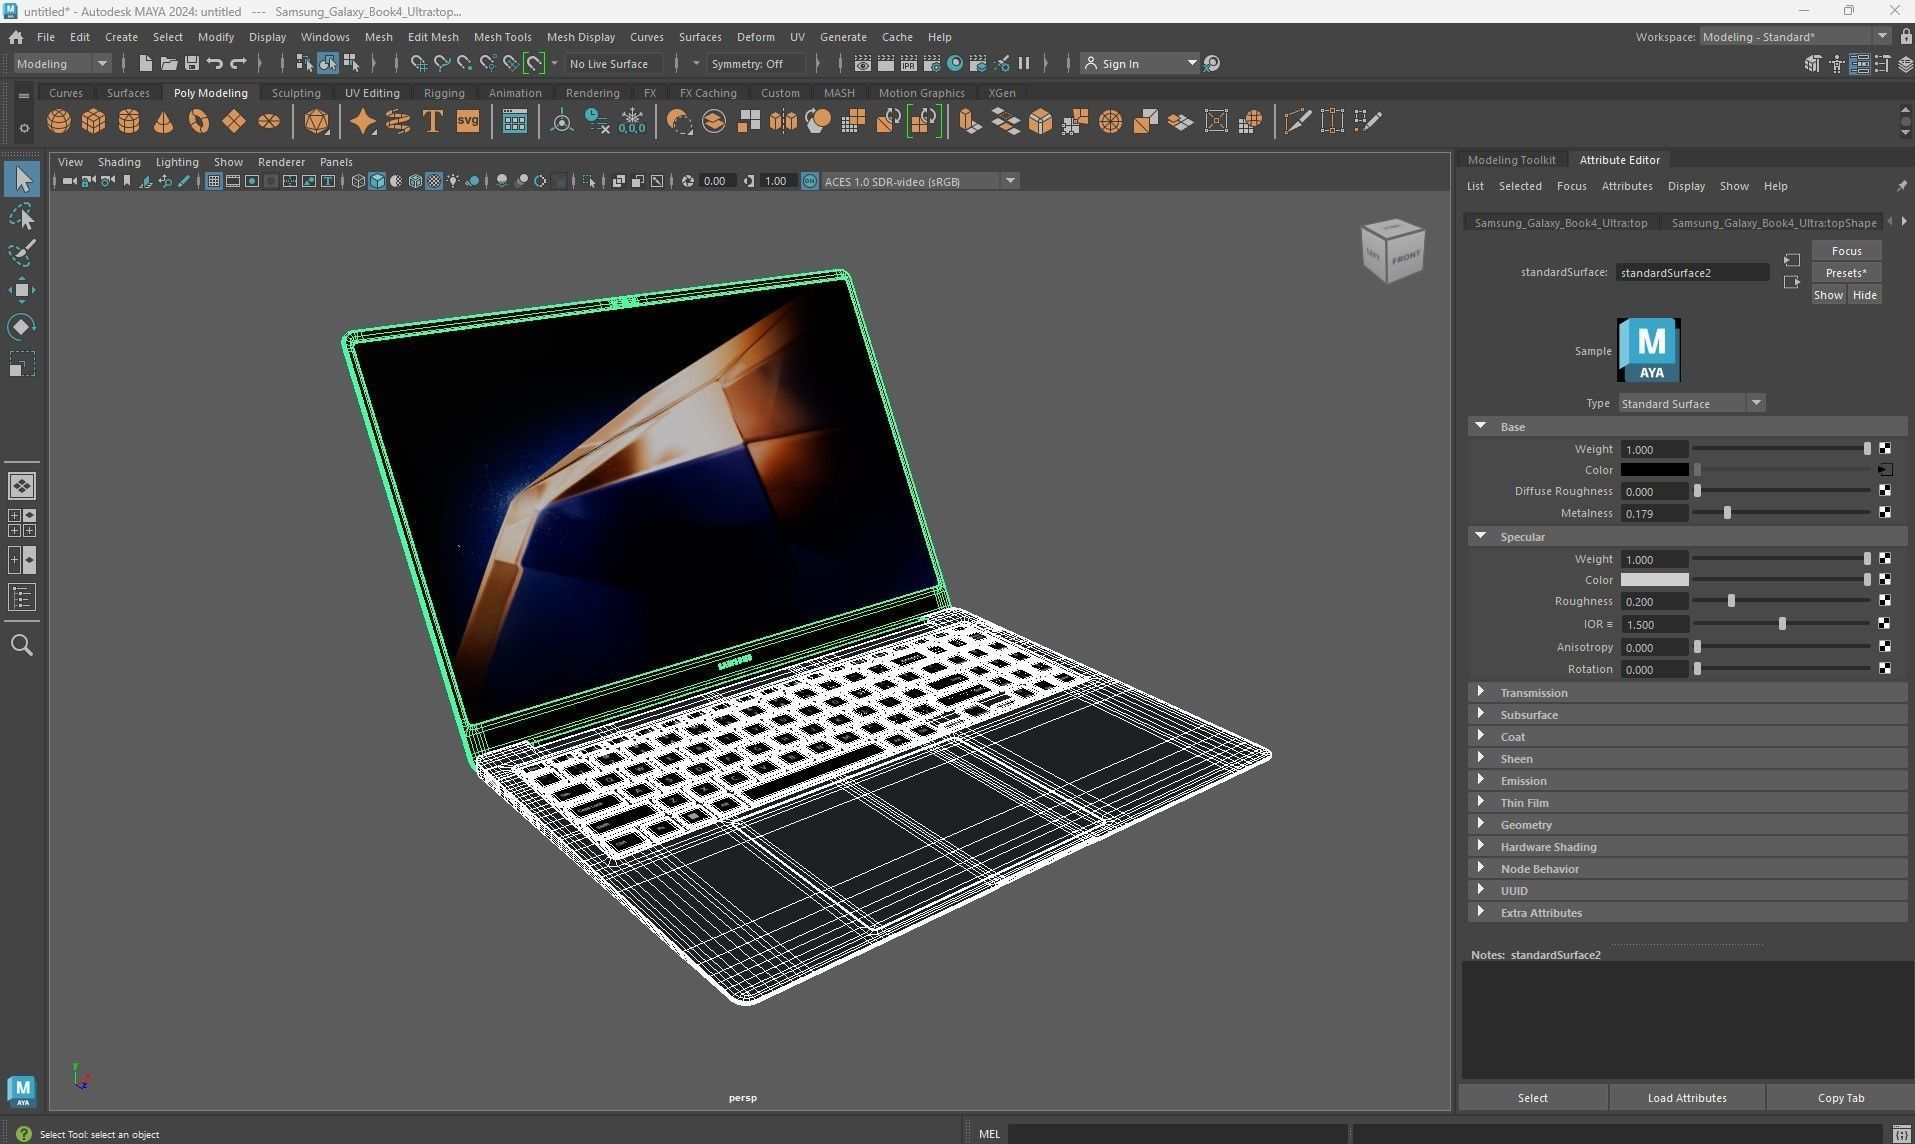Open the Mesh Tools menu
The width and height of the screenshot is (1915, 1144).
coord(502,37)
